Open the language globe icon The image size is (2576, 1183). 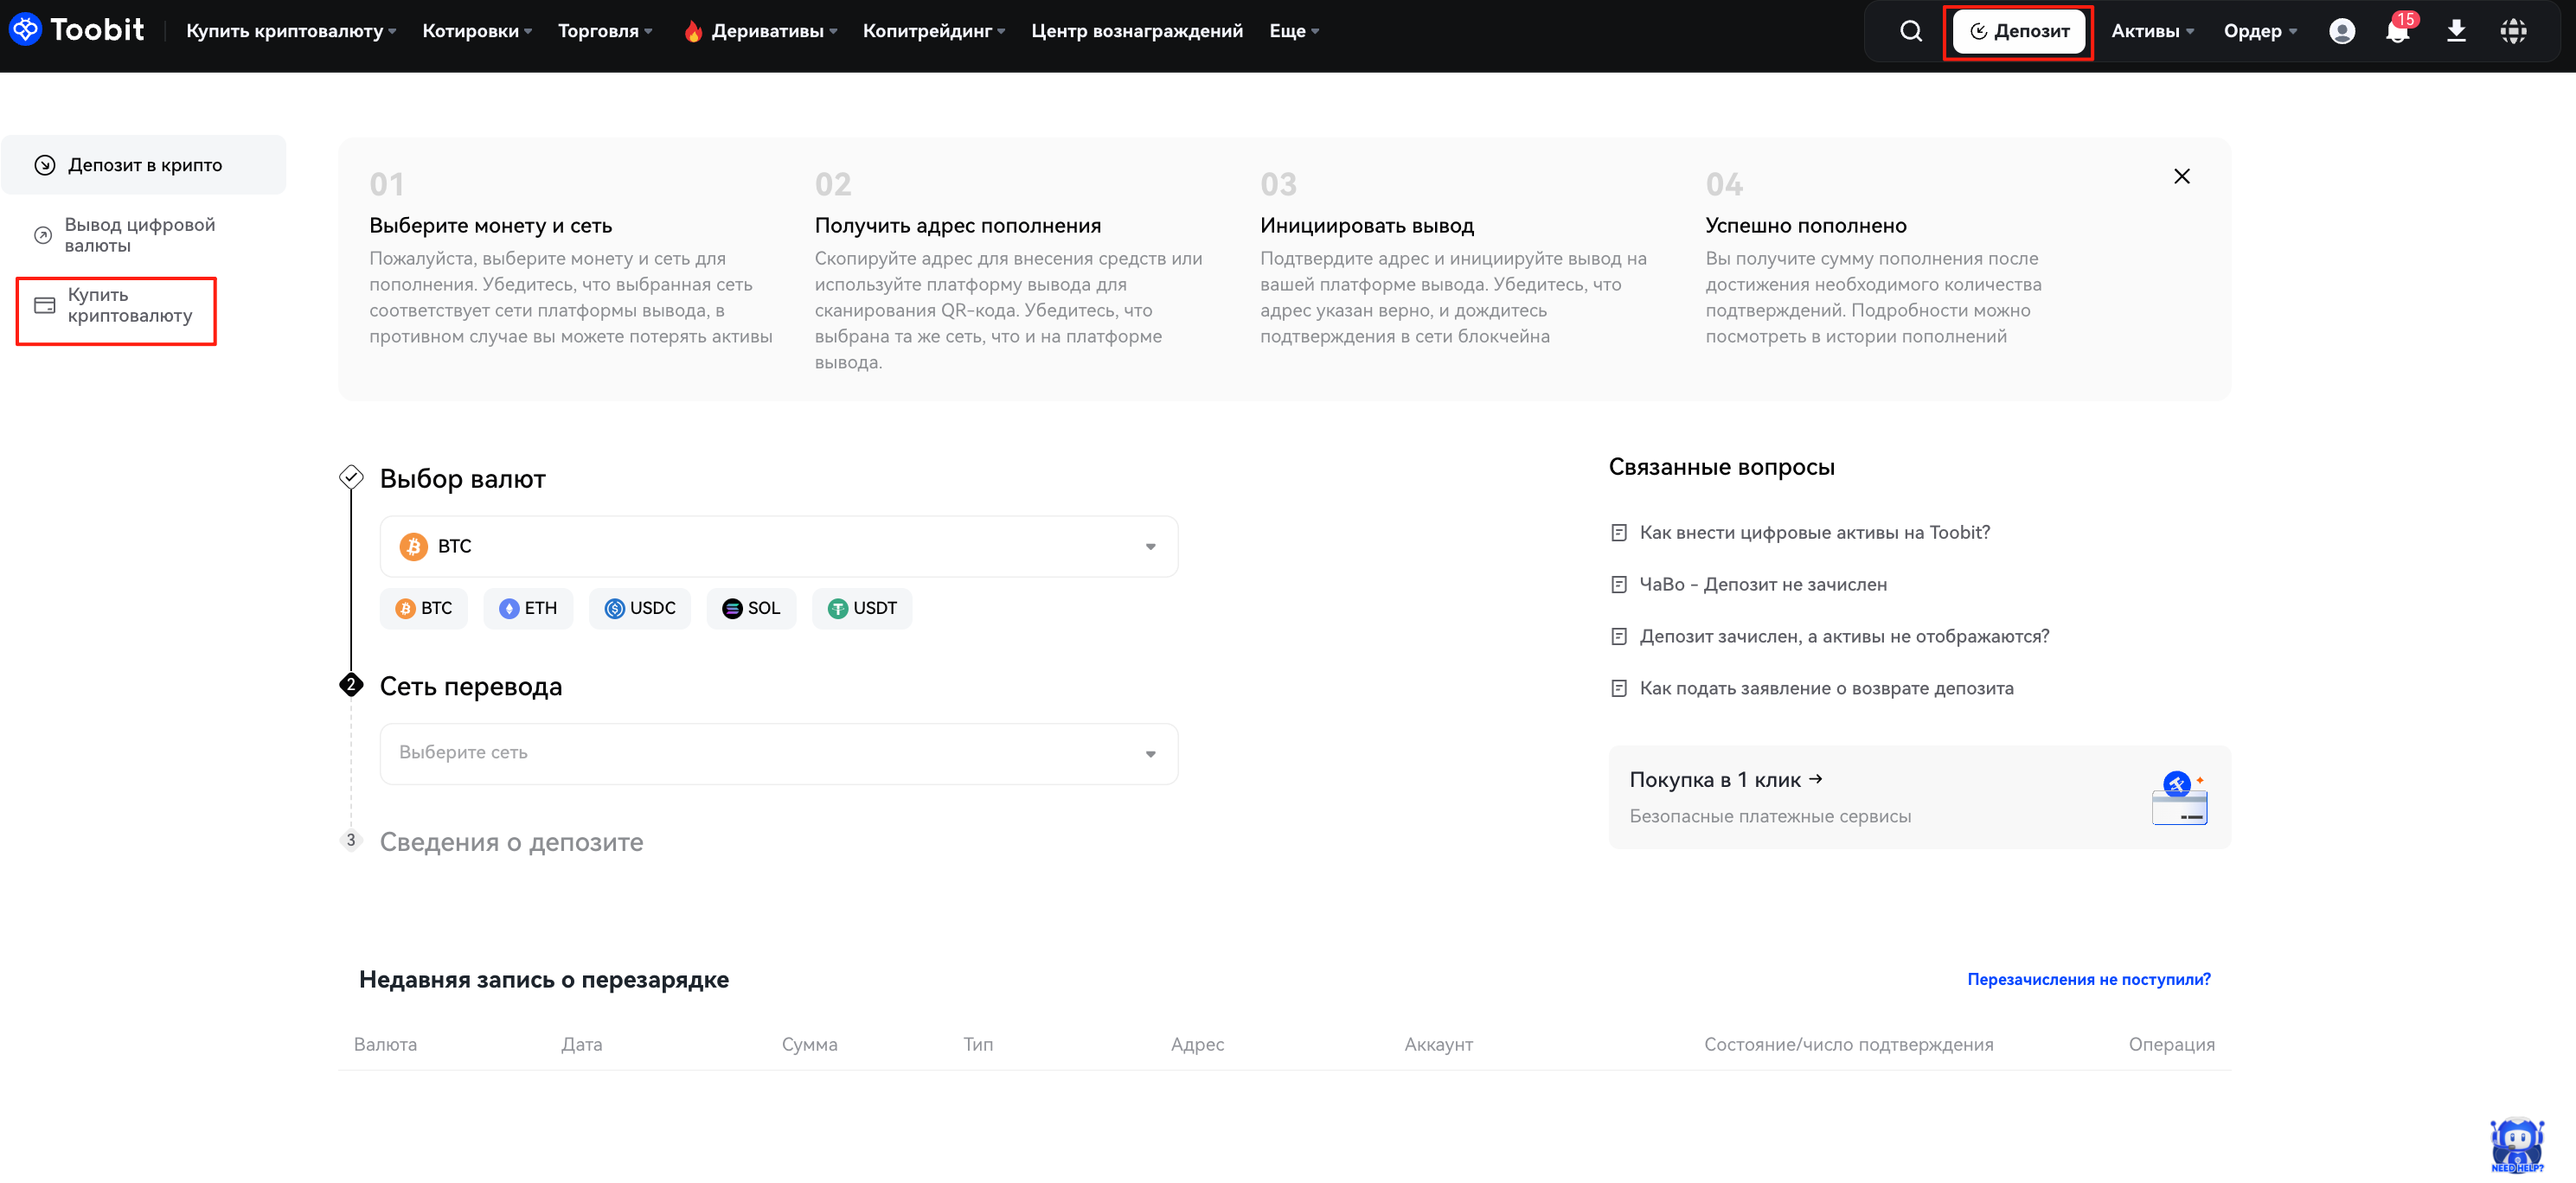coord(2513,31)
